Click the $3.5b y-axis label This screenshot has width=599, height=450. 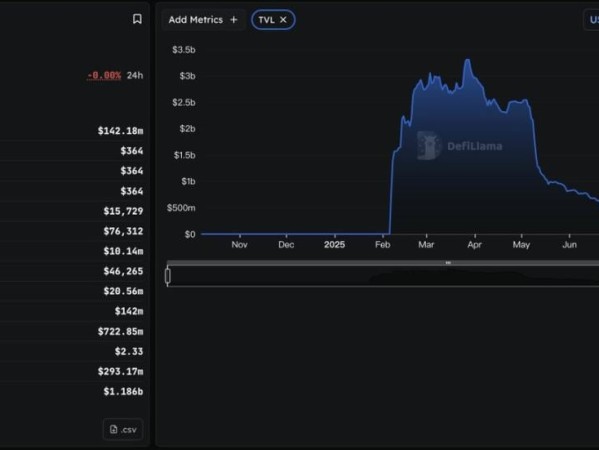(184, 50)
